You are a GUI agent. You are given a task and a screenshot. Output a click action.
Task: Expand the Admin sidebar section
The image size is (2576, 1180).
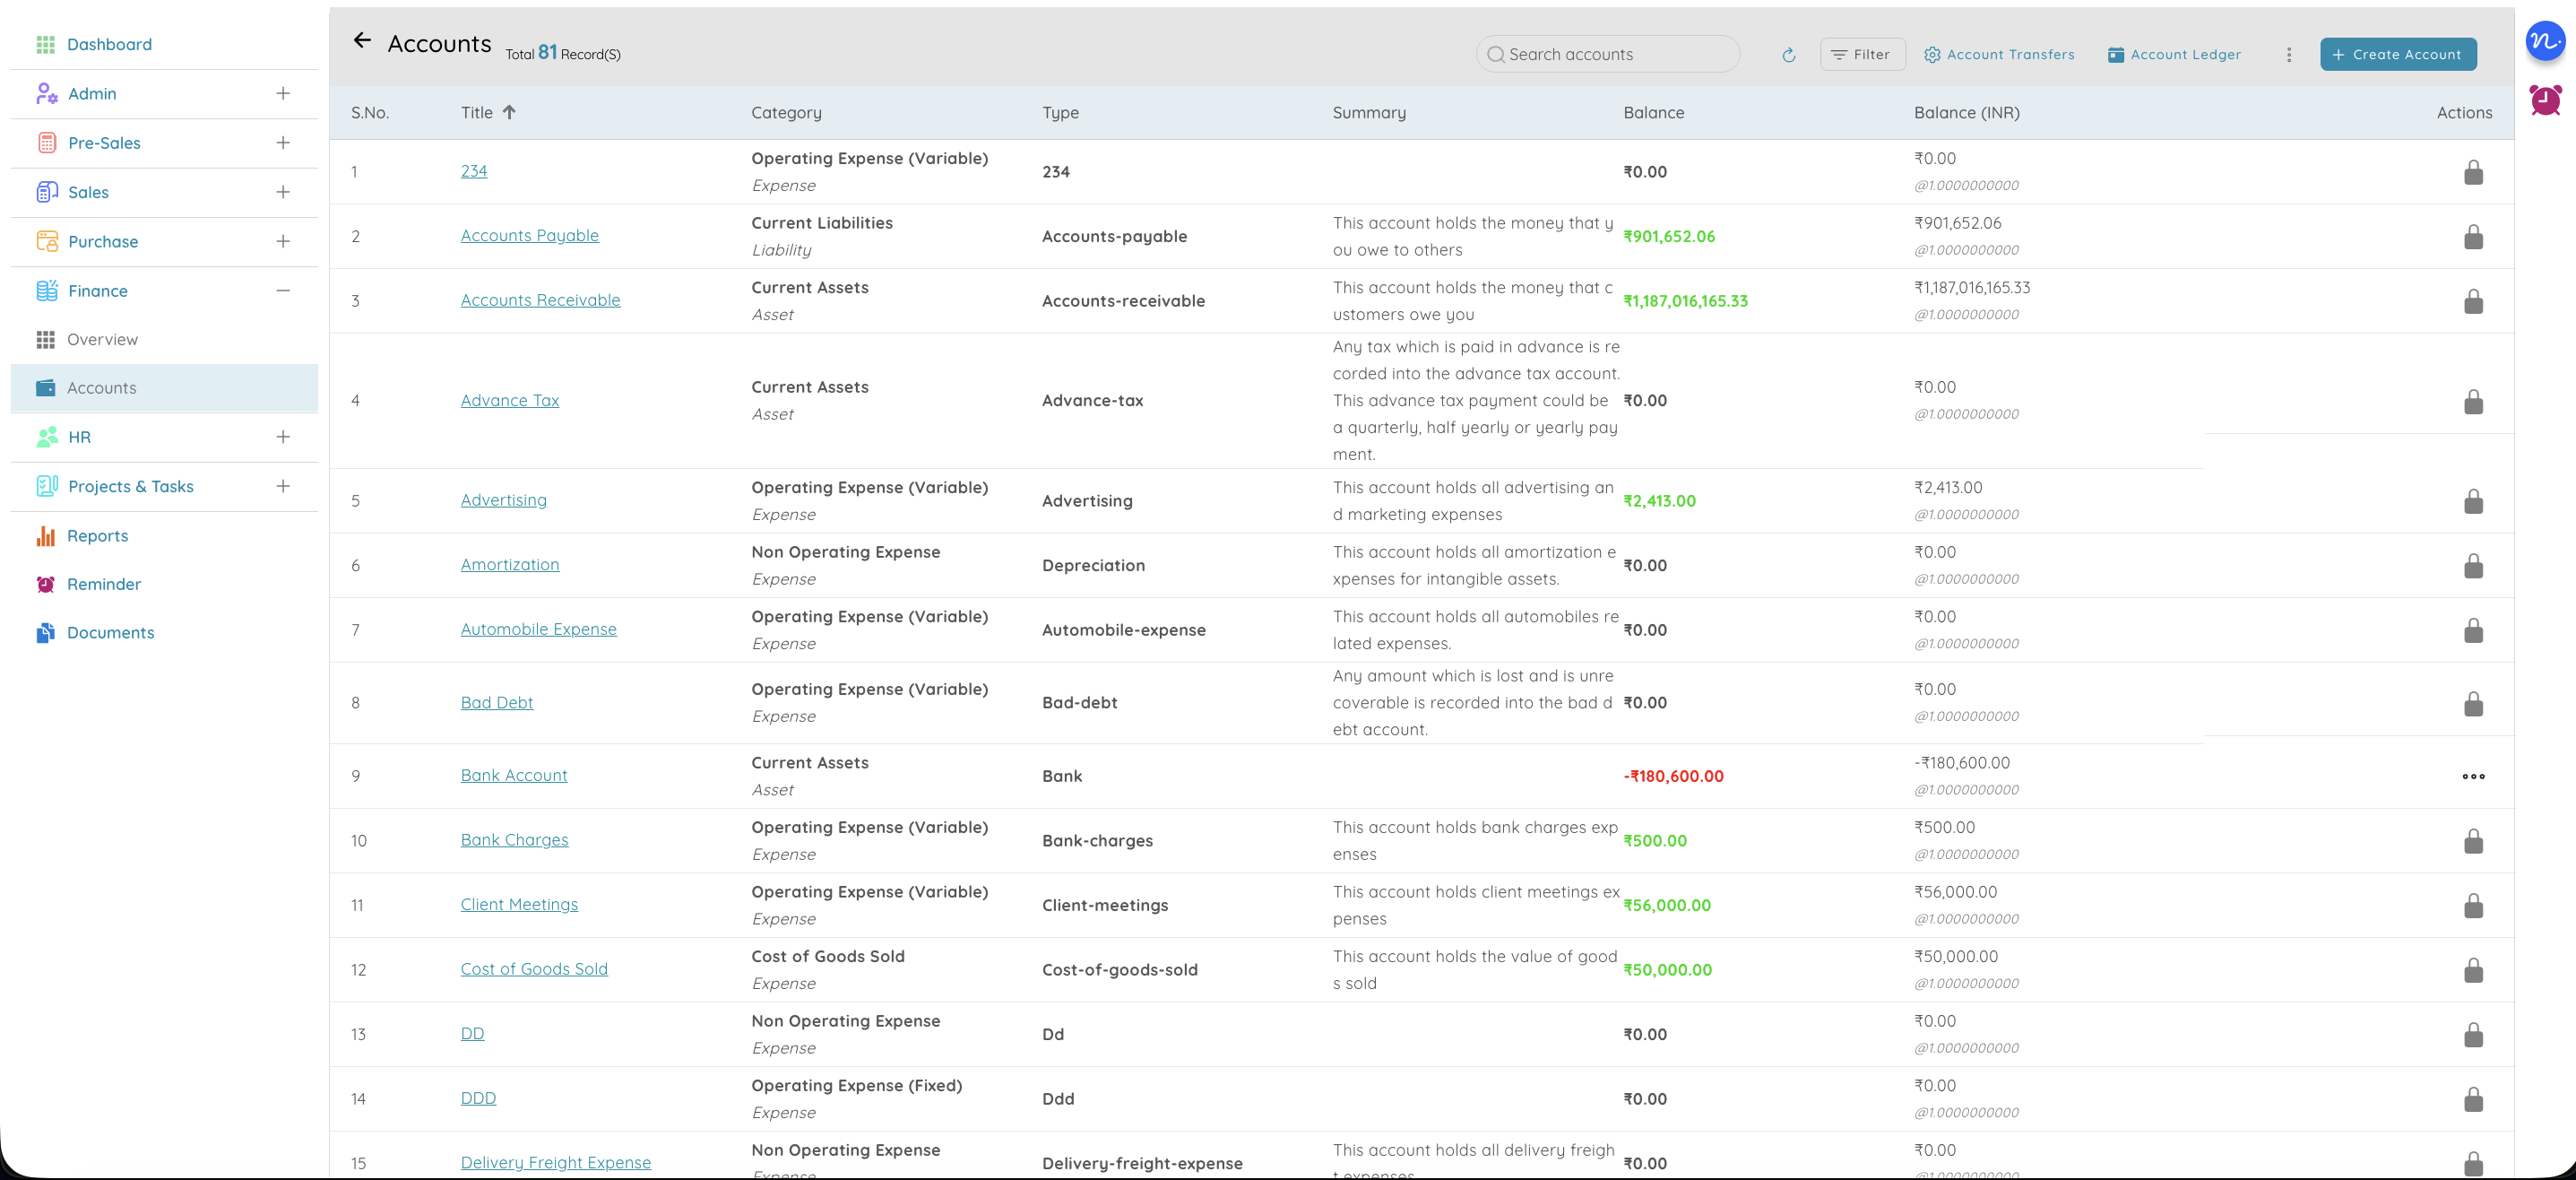(x=283, y=93)
